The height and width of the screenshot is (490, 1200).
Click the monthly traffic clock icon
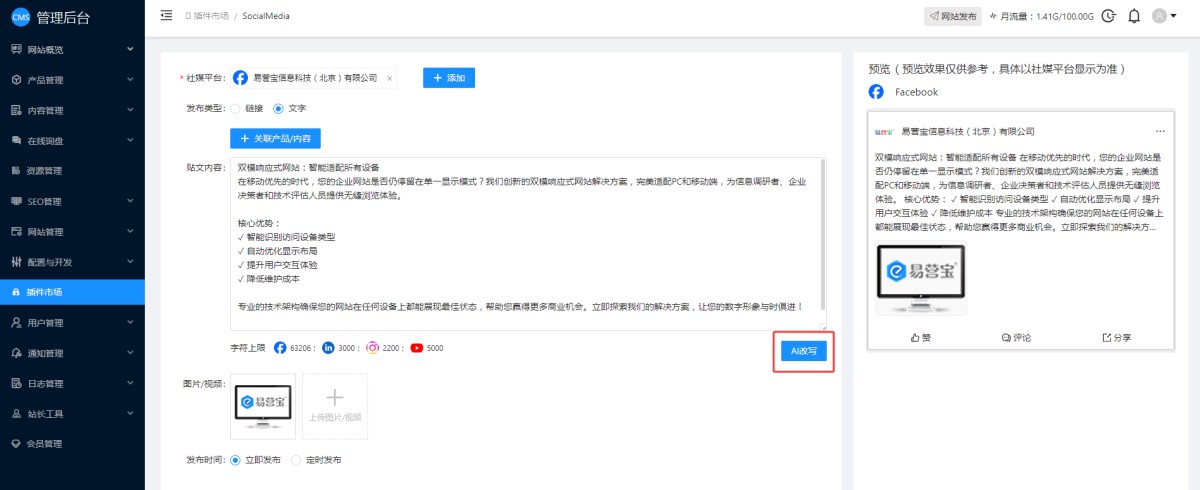pos(1107,16)
